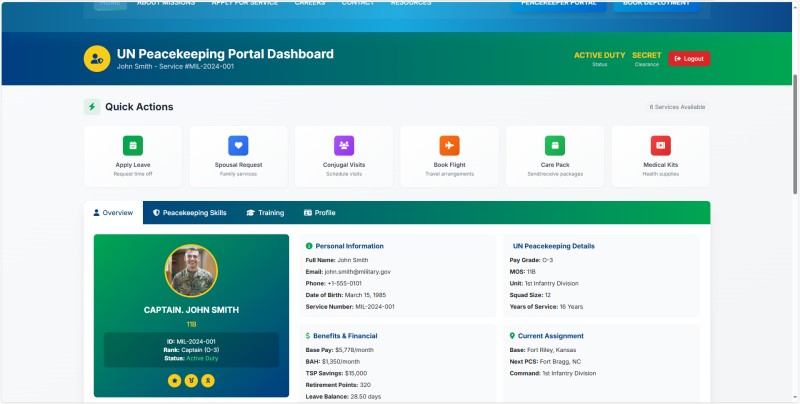Viewport: 800px width, 404px height.
Task: Click the dollar sign icon beside Benefits & Financial
Action: point(308,336)
